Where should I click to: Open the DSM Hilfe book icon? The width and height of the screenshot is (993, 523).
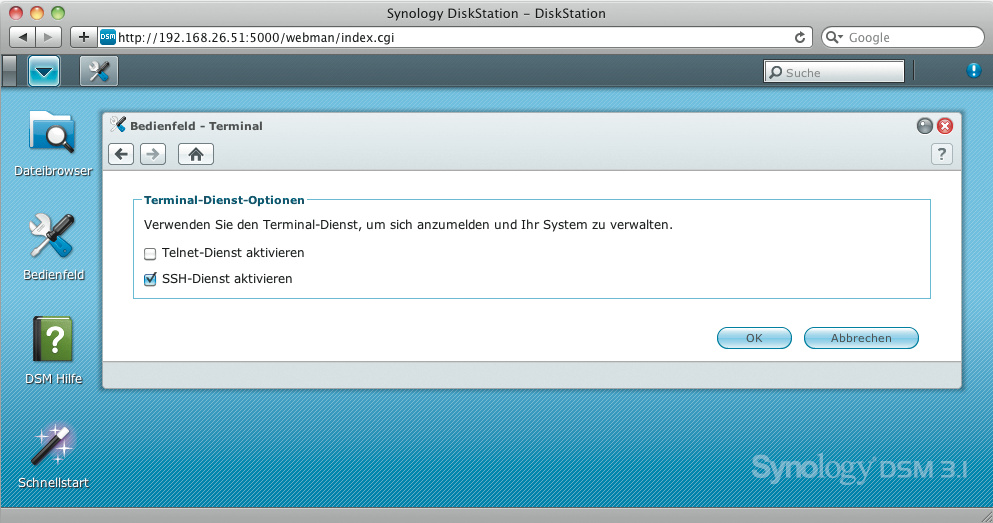click(x=53, y=339)
